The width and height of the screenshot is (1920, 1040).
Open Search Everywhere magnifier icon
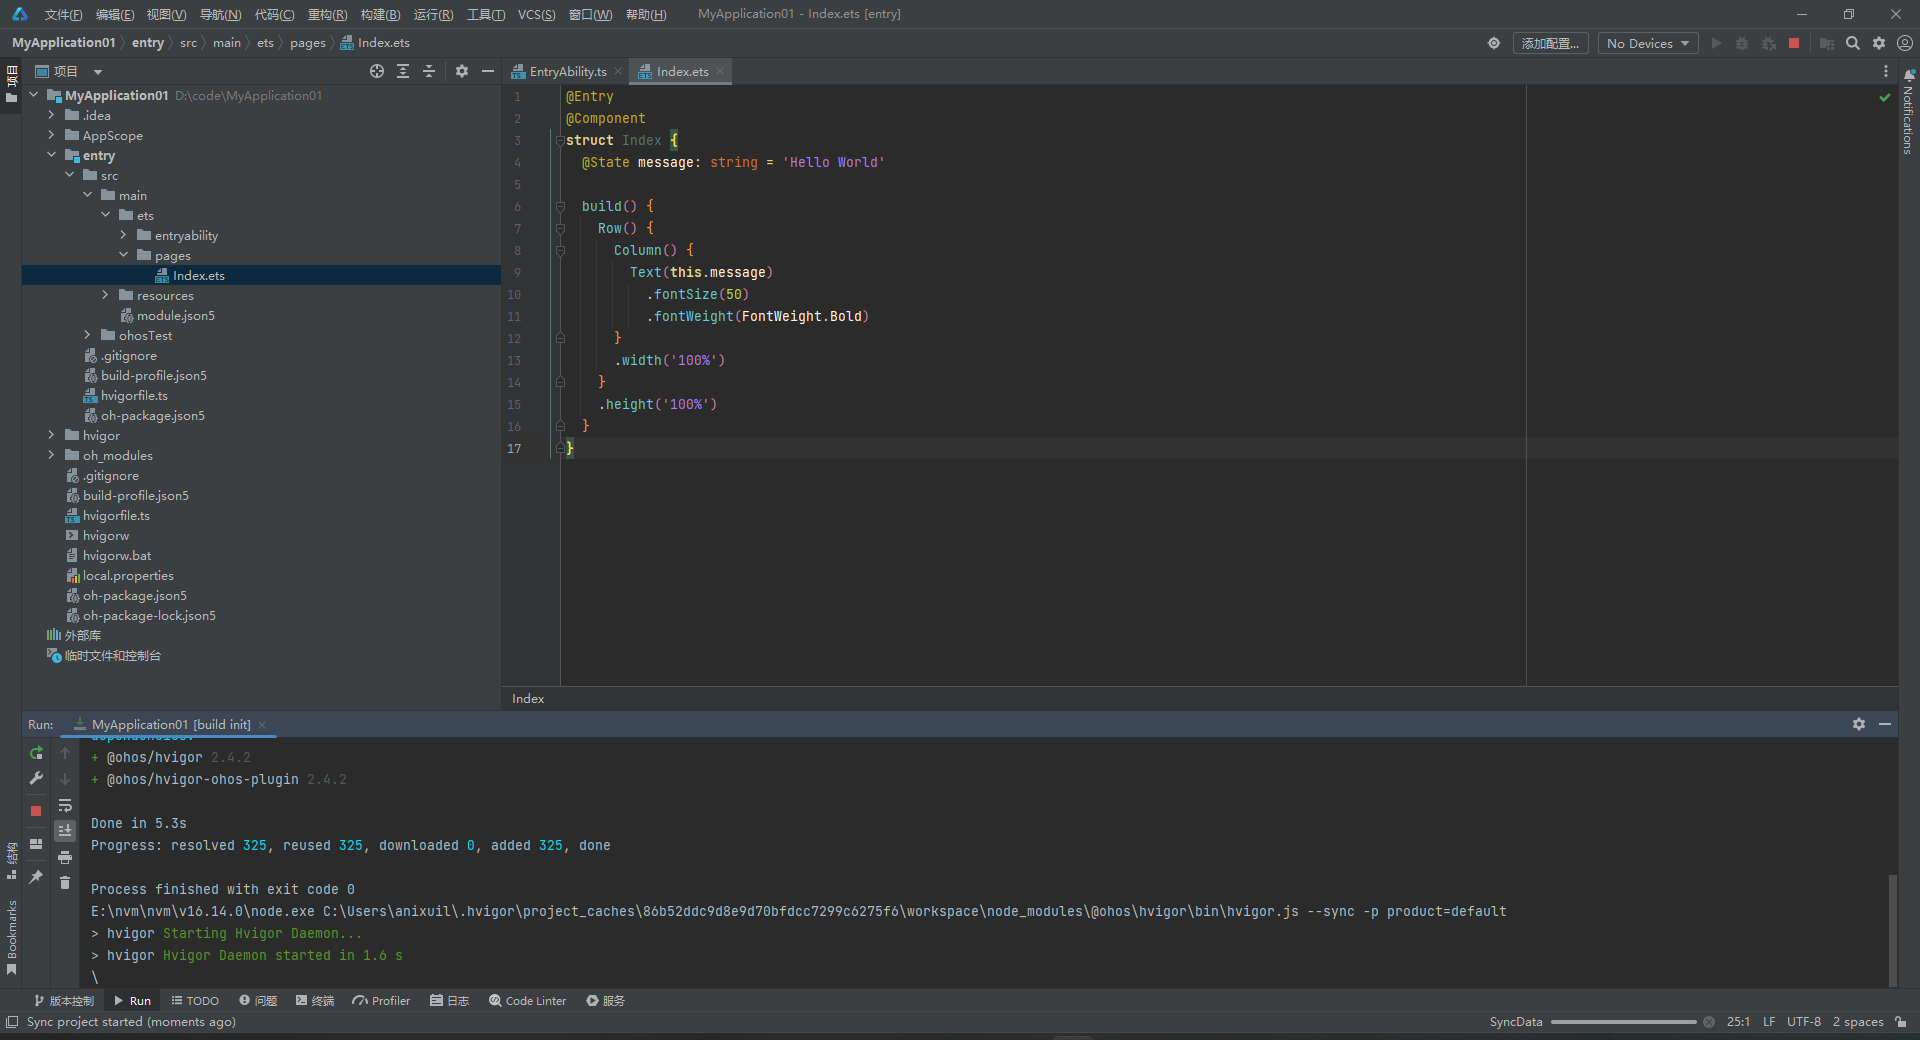pos(1853,43)
